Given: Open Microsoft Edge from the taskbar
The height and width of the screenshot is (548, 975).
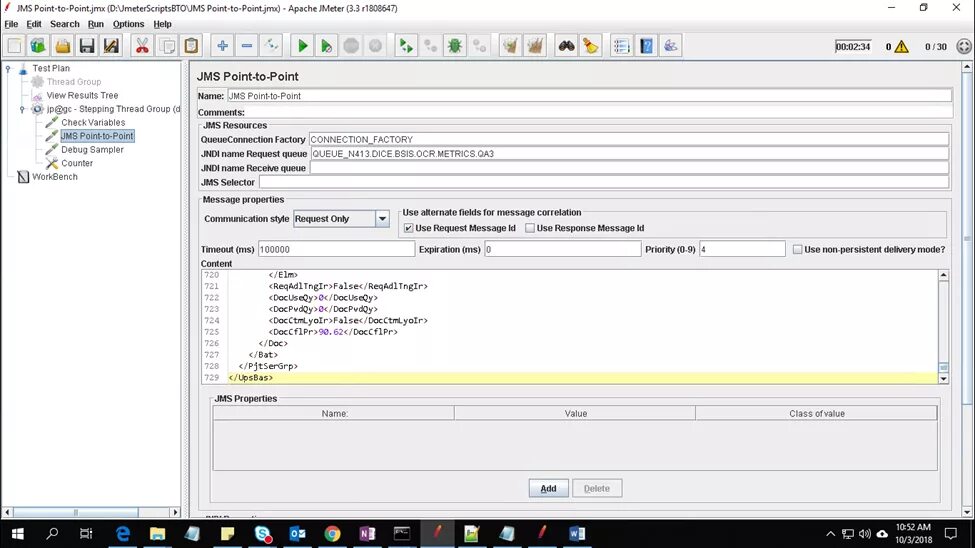Looking at the screenshot, I should point(123,534).
